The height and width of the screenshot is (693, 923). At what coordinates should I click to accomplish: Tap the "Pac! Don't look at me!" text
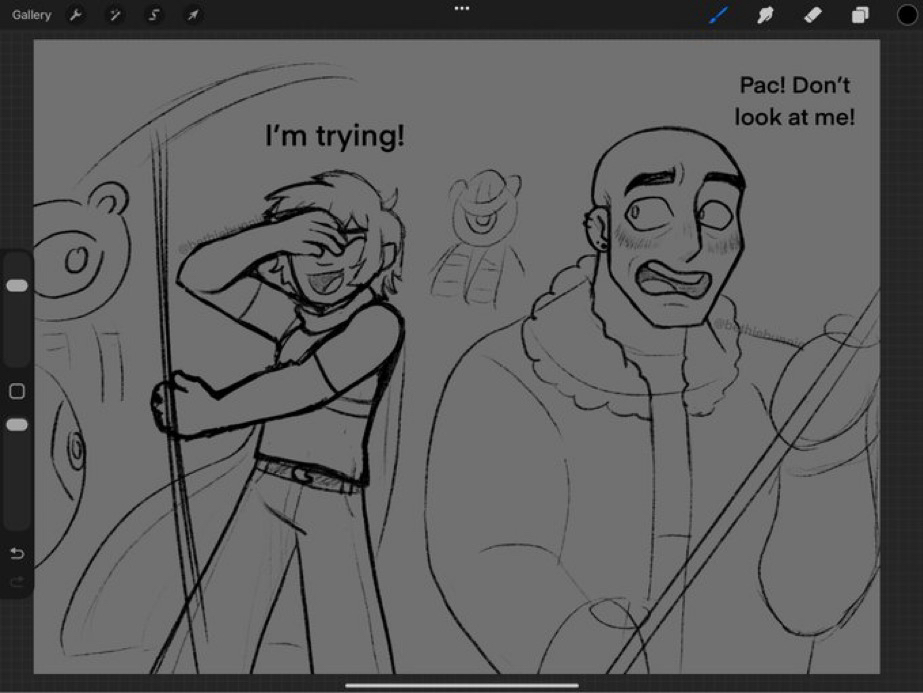pos(794,101)
